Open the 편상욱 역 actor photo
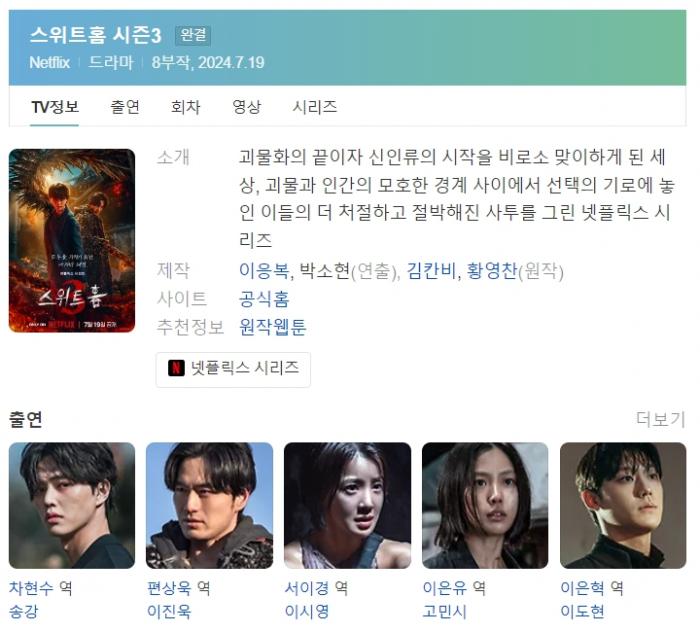 pyautogui.click(x=209, y=505)
